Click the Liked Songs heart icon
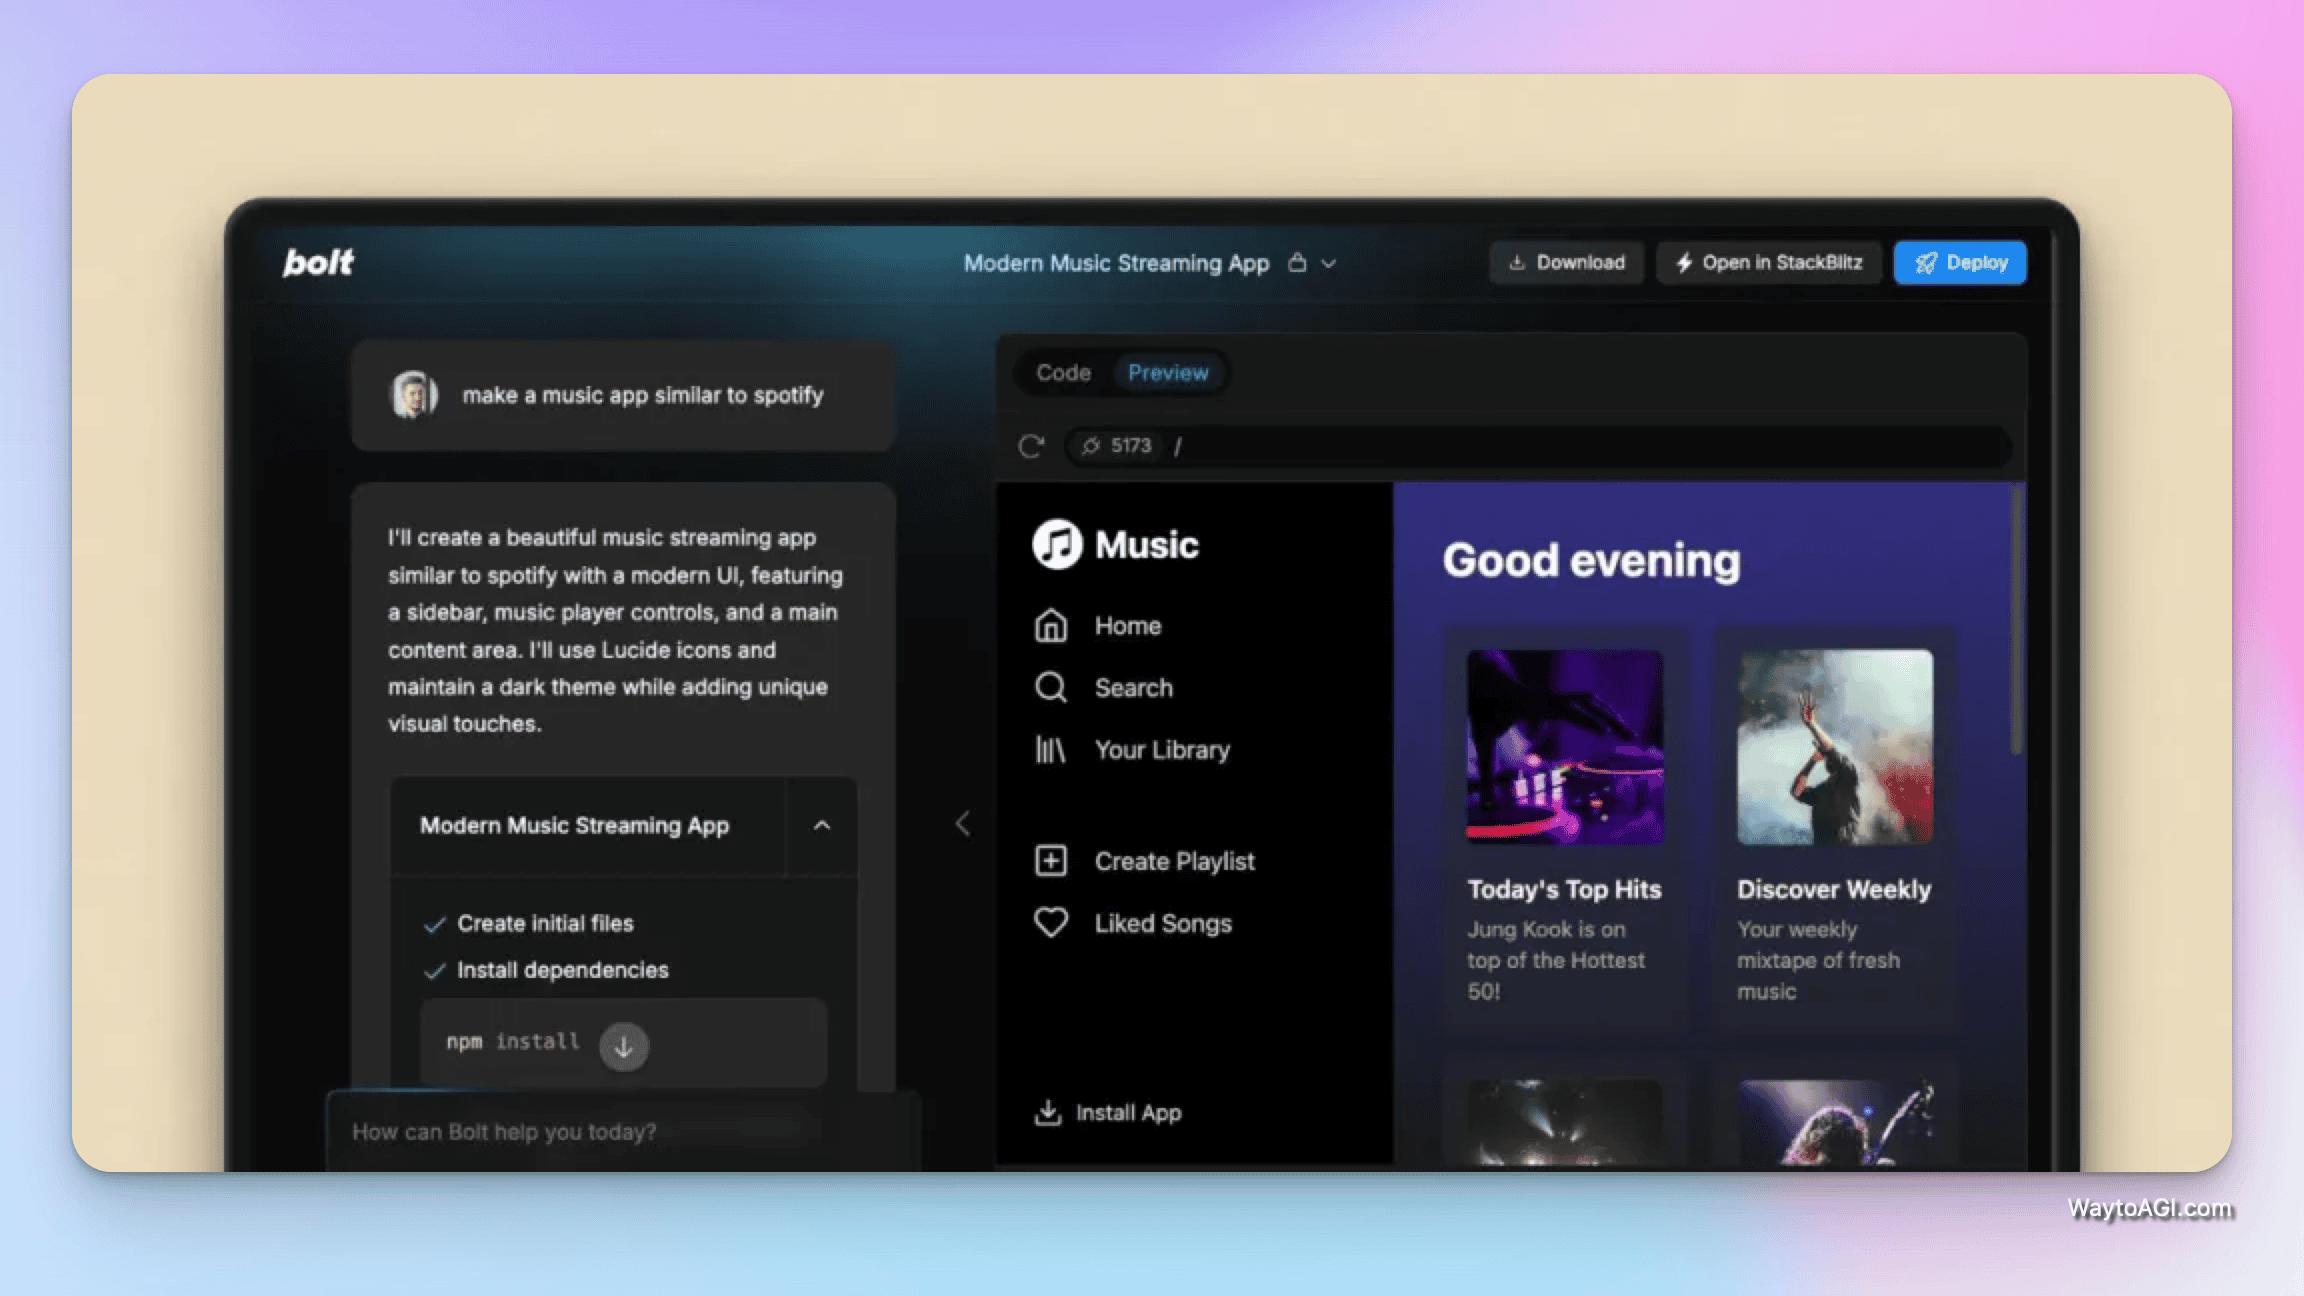The width and height of the screenshot is (2304, 1296). point(1050,923)
